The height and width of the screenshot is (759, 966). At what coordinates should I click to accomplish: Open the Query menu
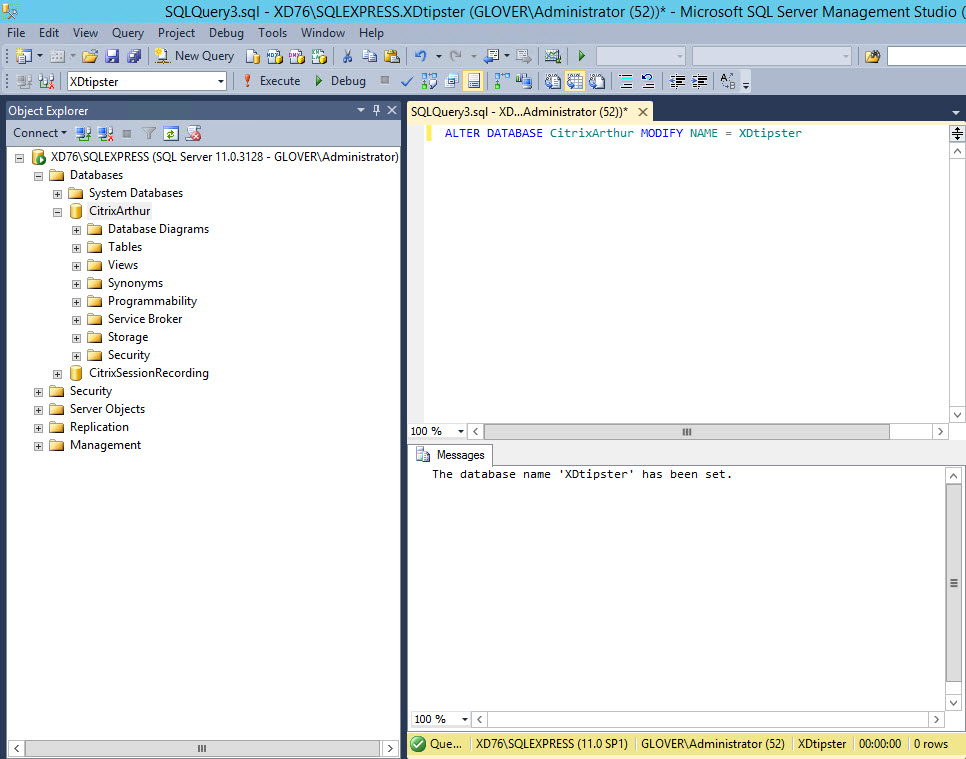click(x=128, y=33)
